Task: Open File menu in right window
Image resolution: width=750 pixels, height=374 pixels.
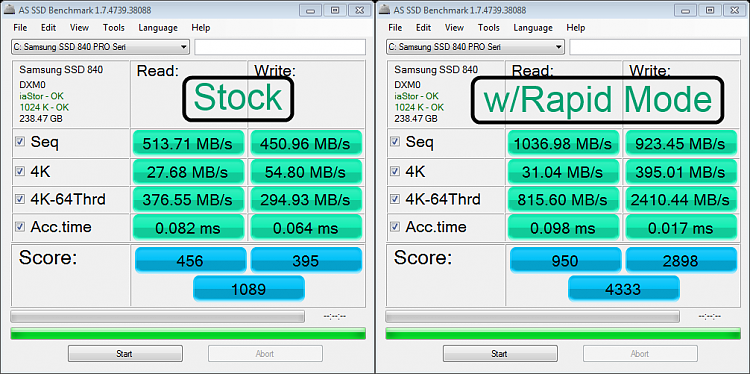Action: tap(395, 28)
